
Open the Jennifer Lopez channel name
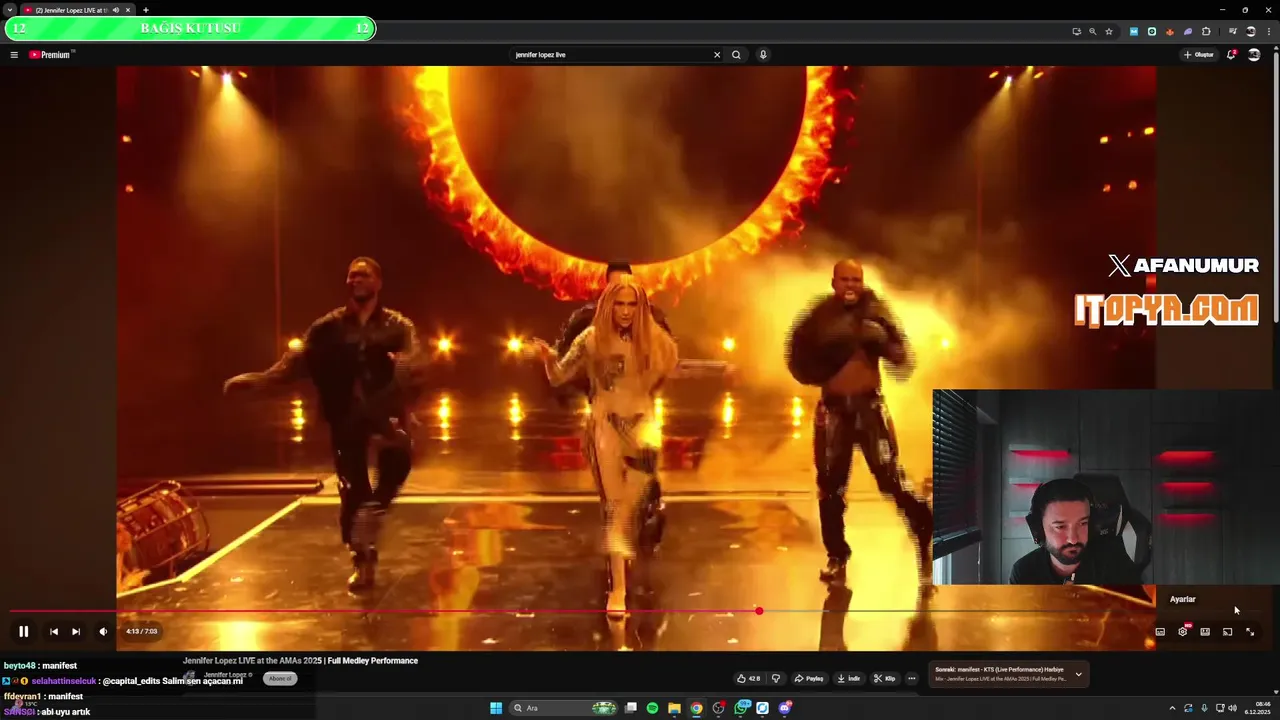pos(225,675)
